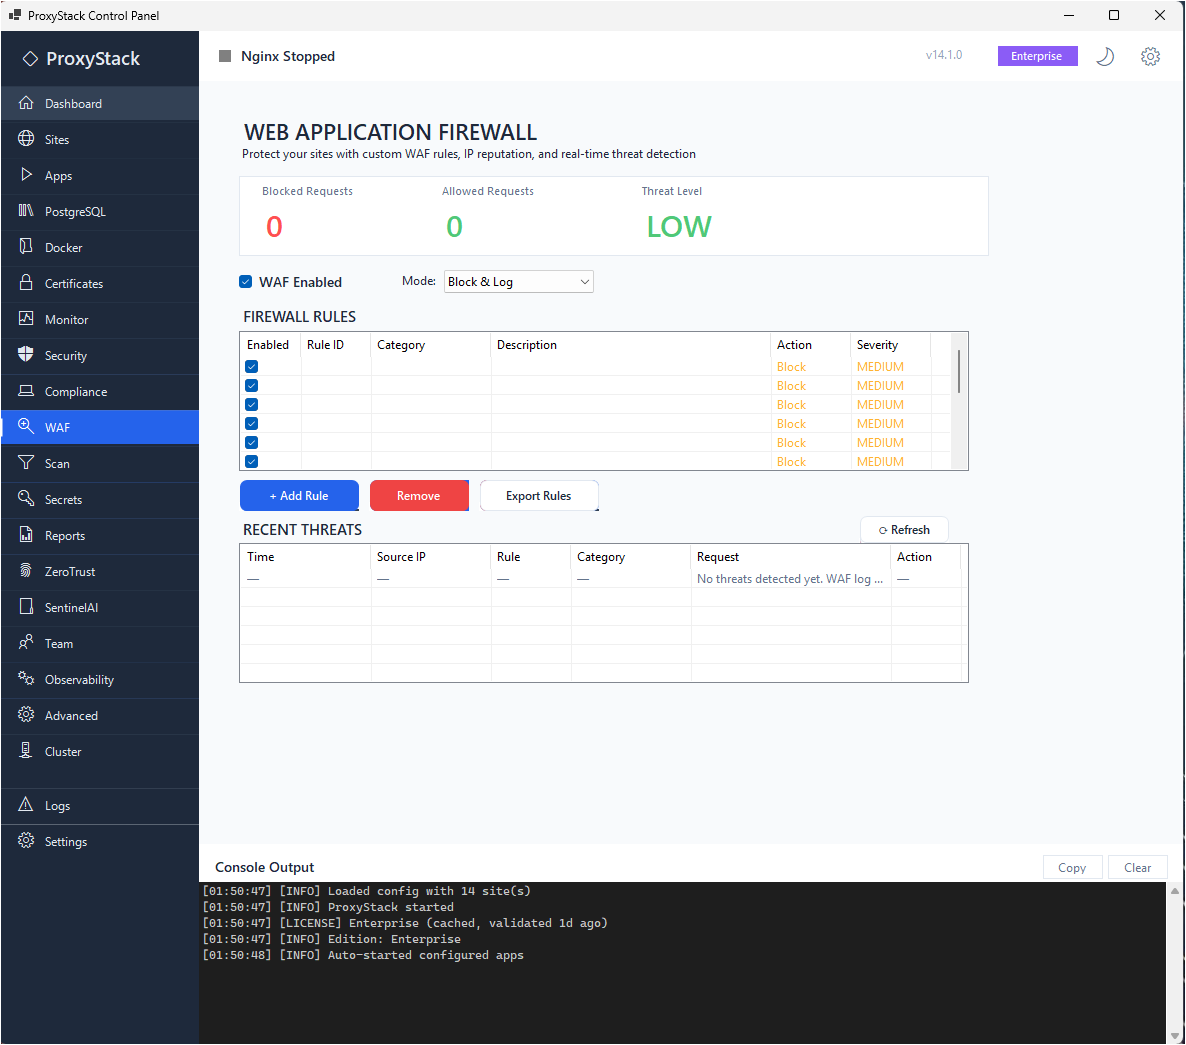Open the Mode combo box arrow
Screen dimensions: 1186x1045
click(583, 281)
